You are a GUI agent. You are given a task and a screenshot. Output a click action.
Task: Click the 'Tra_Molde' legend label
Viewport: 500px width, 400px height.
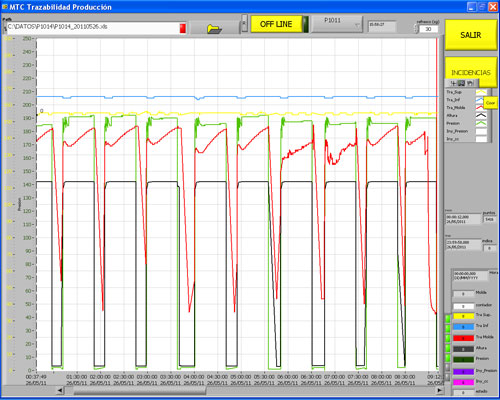[456, 108]
